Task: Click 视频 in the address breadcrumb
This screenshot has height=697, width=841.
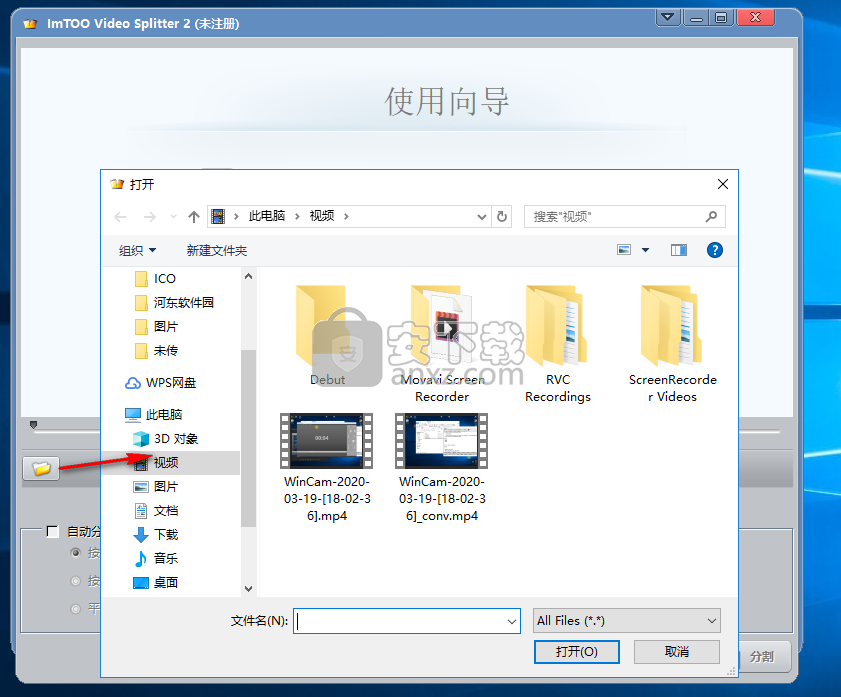Action: [322, 216]
